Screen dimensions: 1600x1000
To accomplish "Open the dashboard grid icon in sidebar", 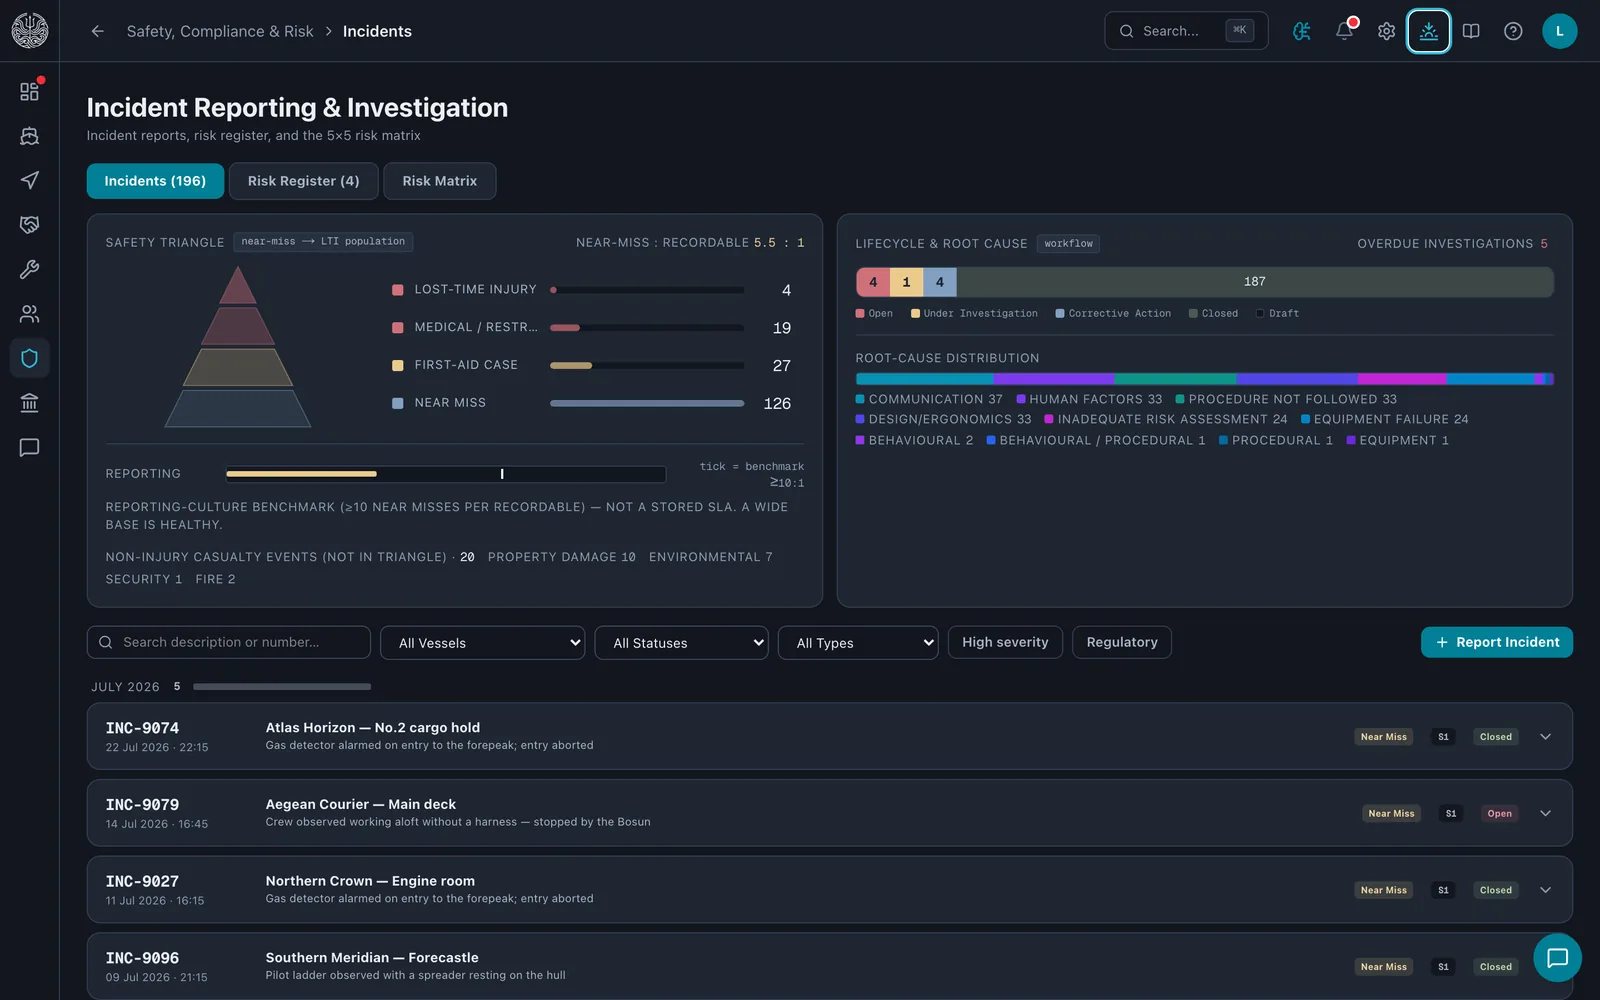I will (x=29, y=91).
